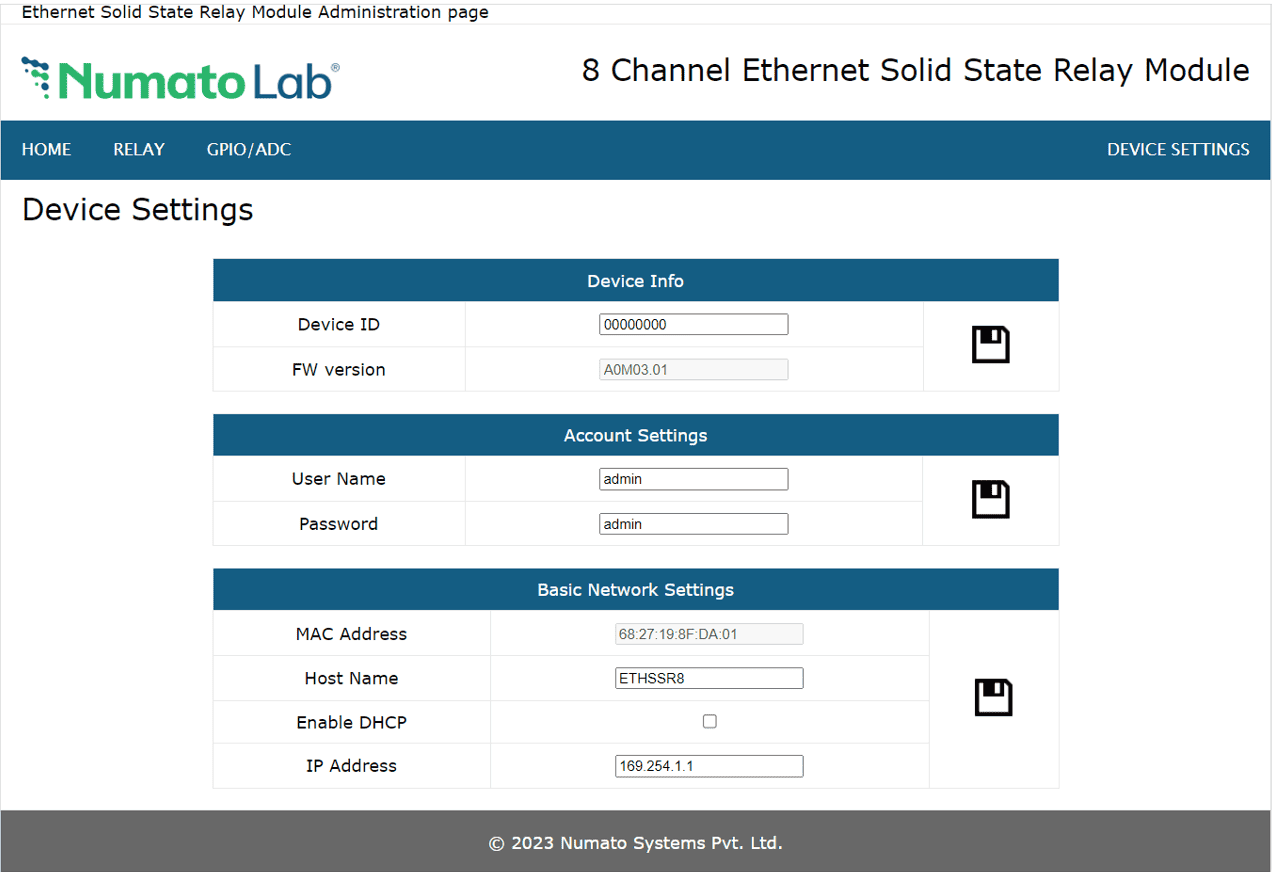
Task: Click the save icon for Basic Network Settings
Action: [x=990, y=697]
